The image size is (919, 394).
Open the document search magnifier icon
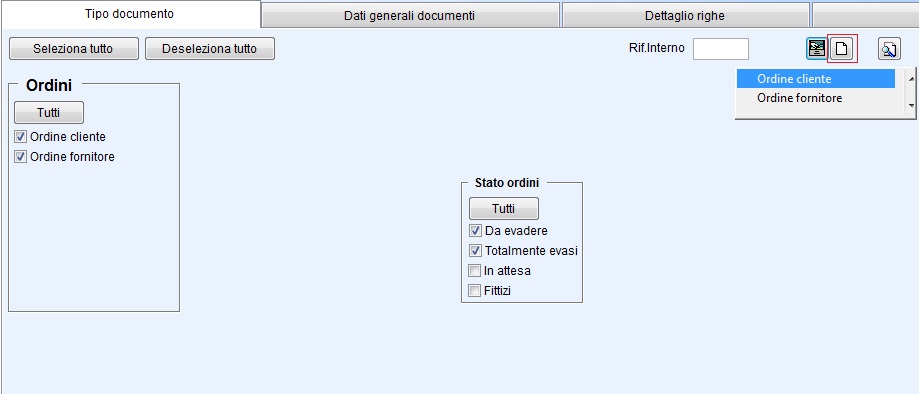coord(889,49)
